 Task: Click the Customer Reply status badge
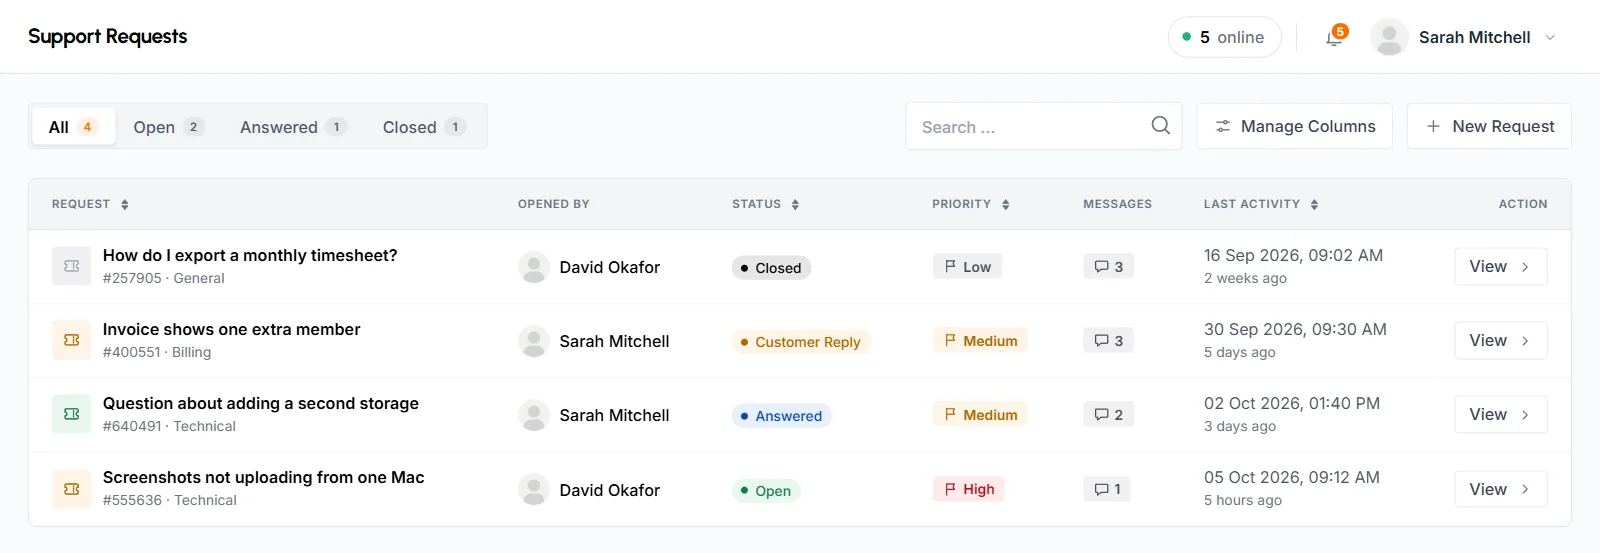801,342
